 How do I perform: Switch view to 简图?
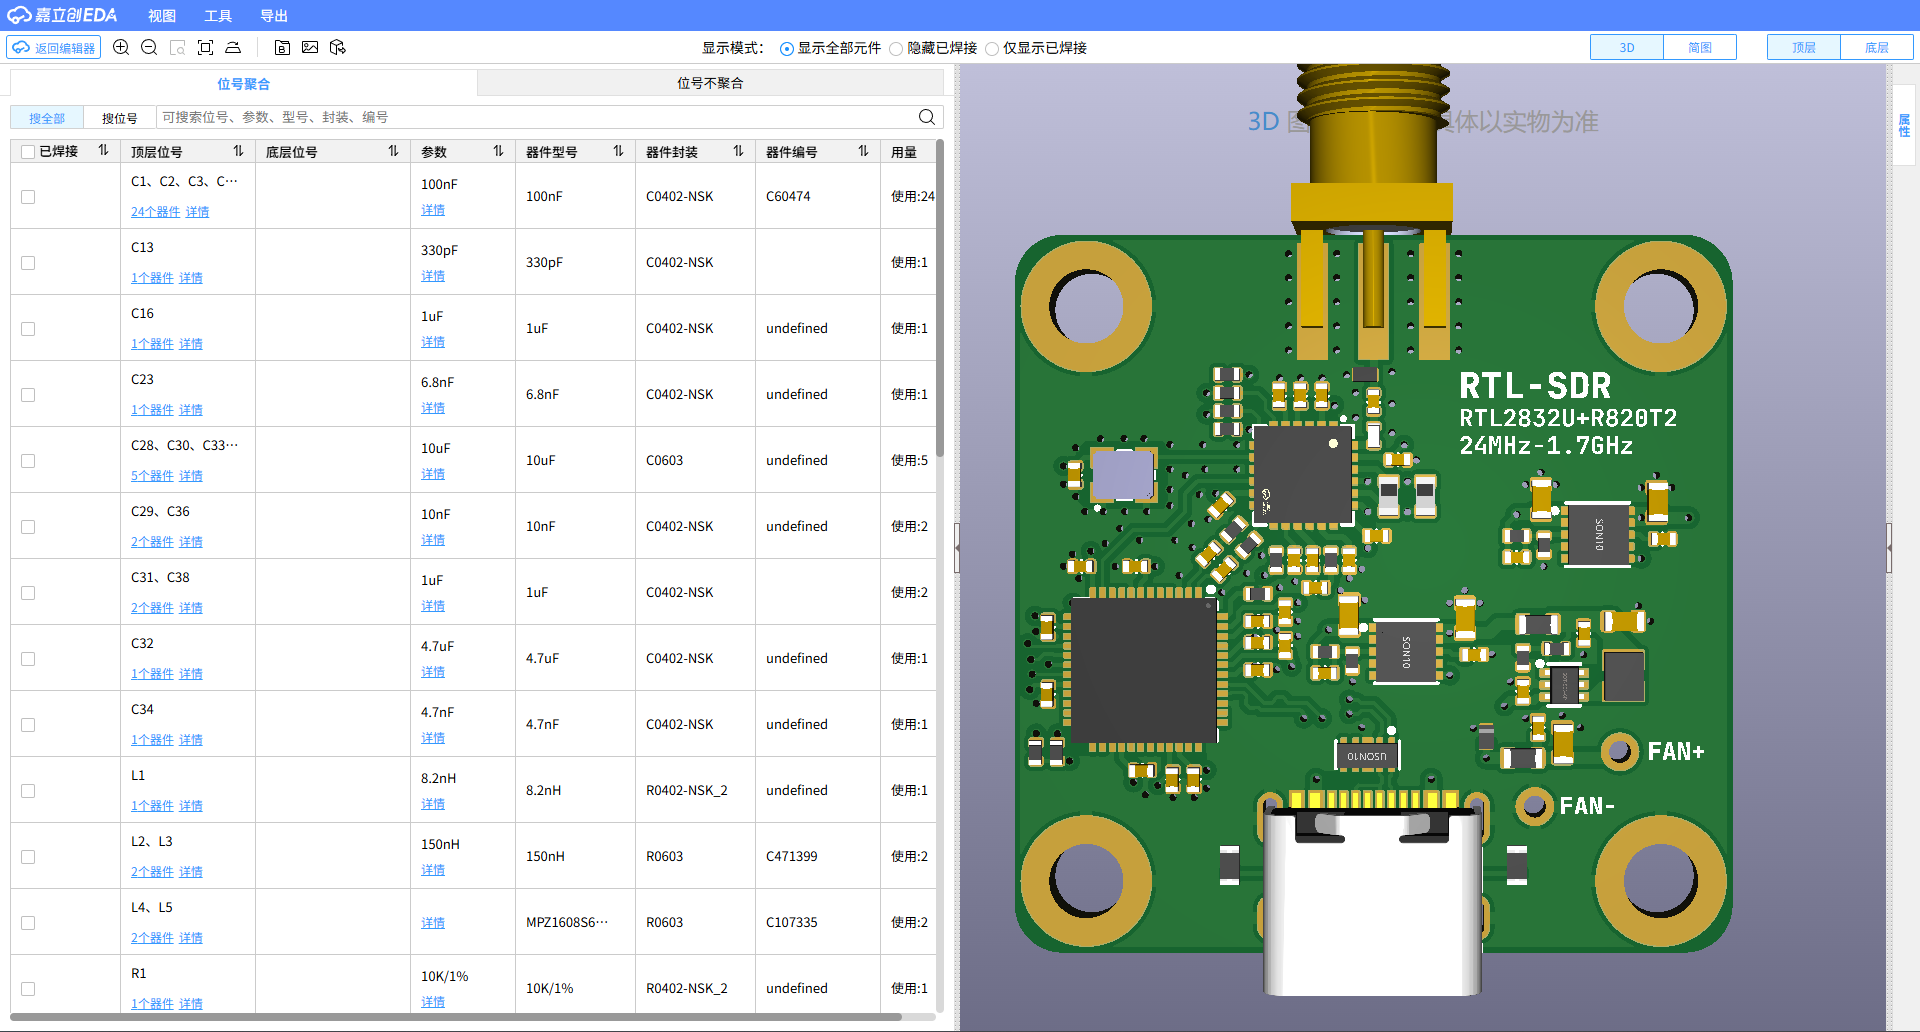(1700, 47)
